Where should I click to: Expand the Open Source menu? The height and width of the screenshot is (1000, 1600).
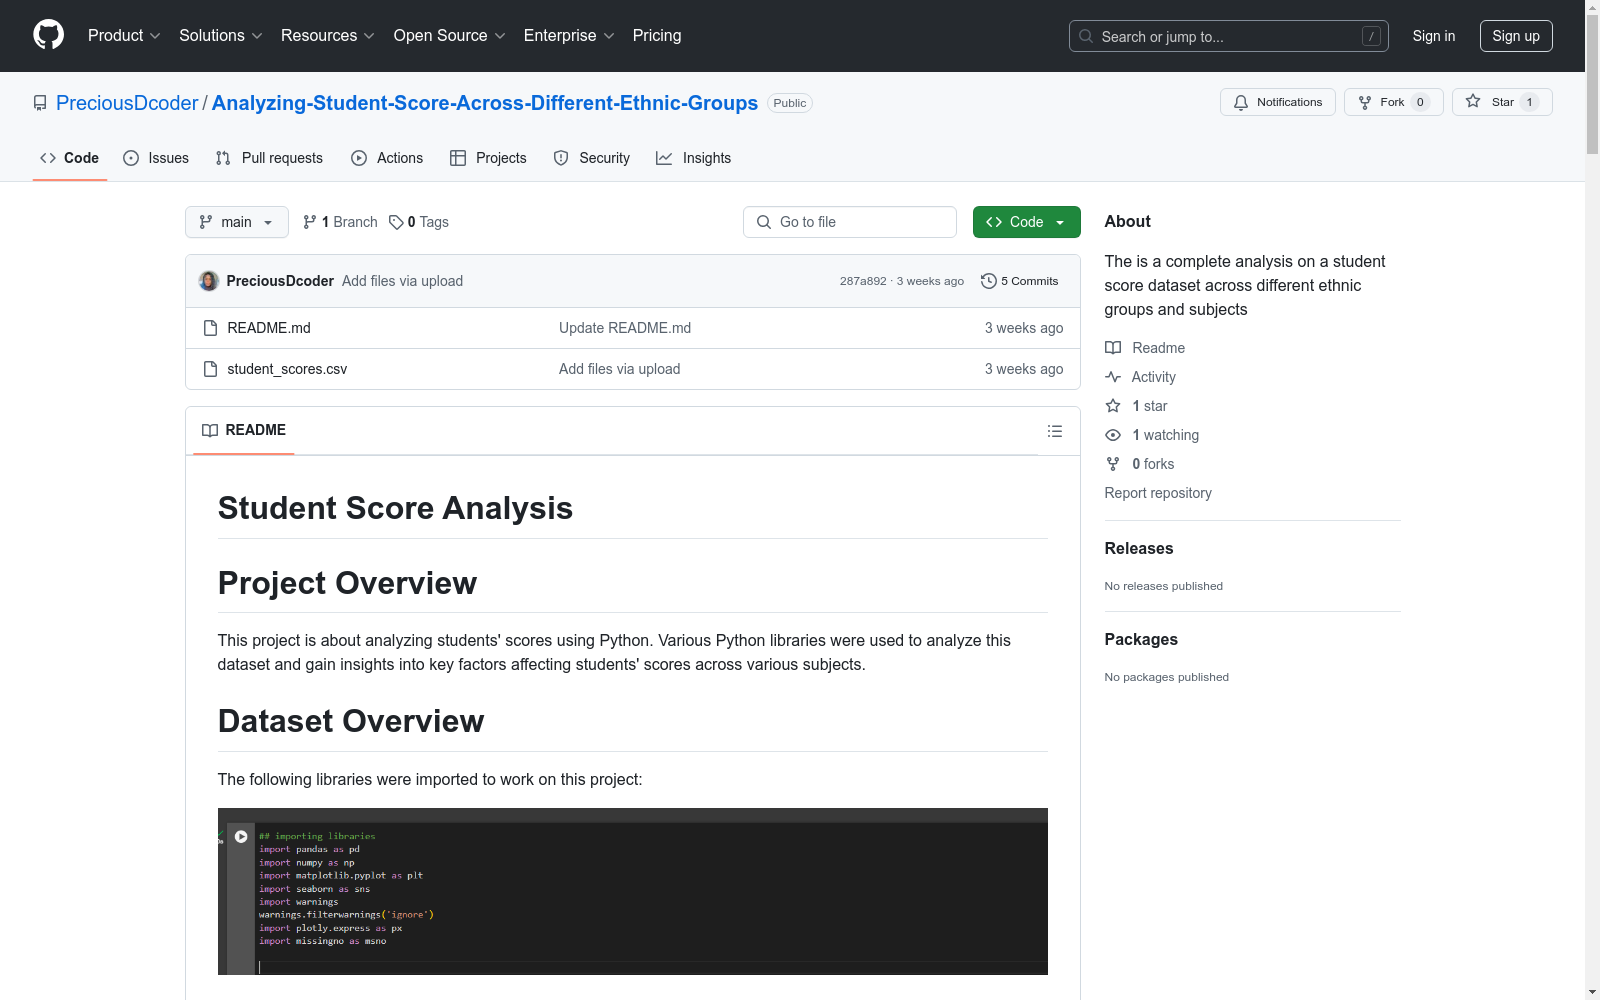[x=450, y=36]
